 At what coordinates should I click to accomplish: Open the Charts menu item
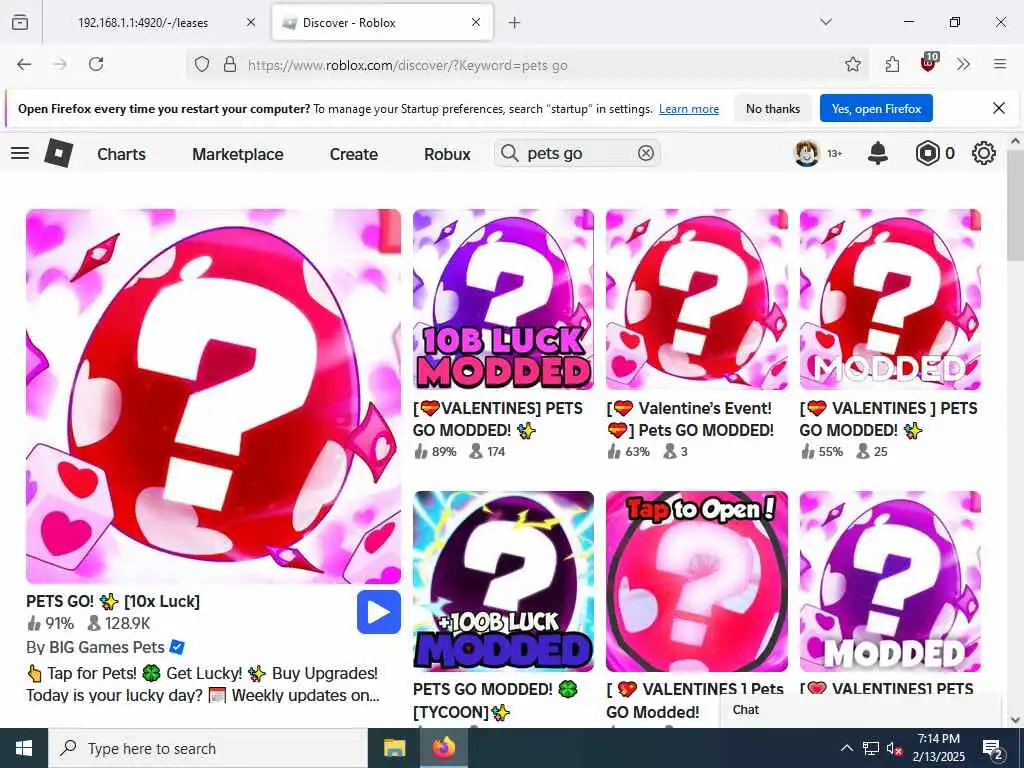121,154
